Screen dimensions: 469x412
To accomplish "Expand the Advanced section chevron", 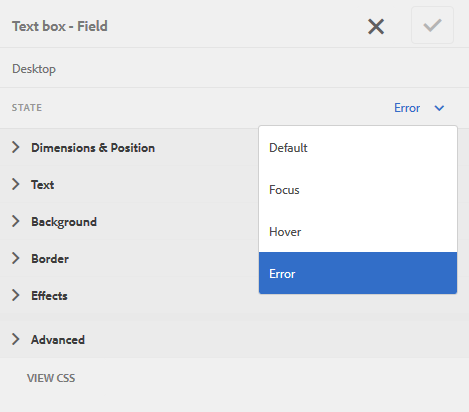I will (15, 339).
